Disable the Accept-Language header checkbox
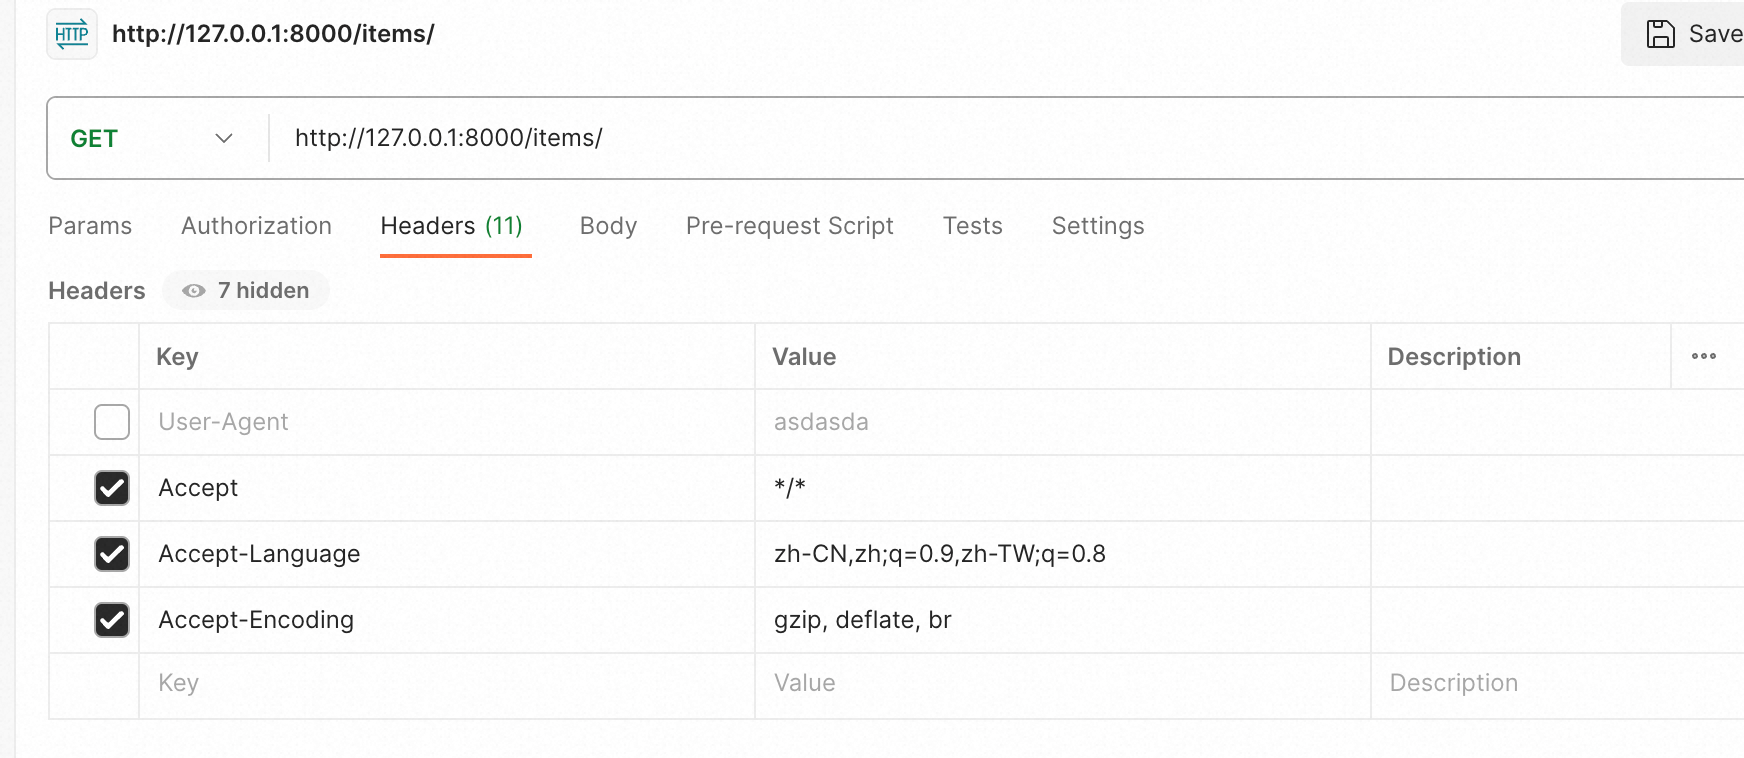This screenshot has height=758, width=1744. (112, 554)
